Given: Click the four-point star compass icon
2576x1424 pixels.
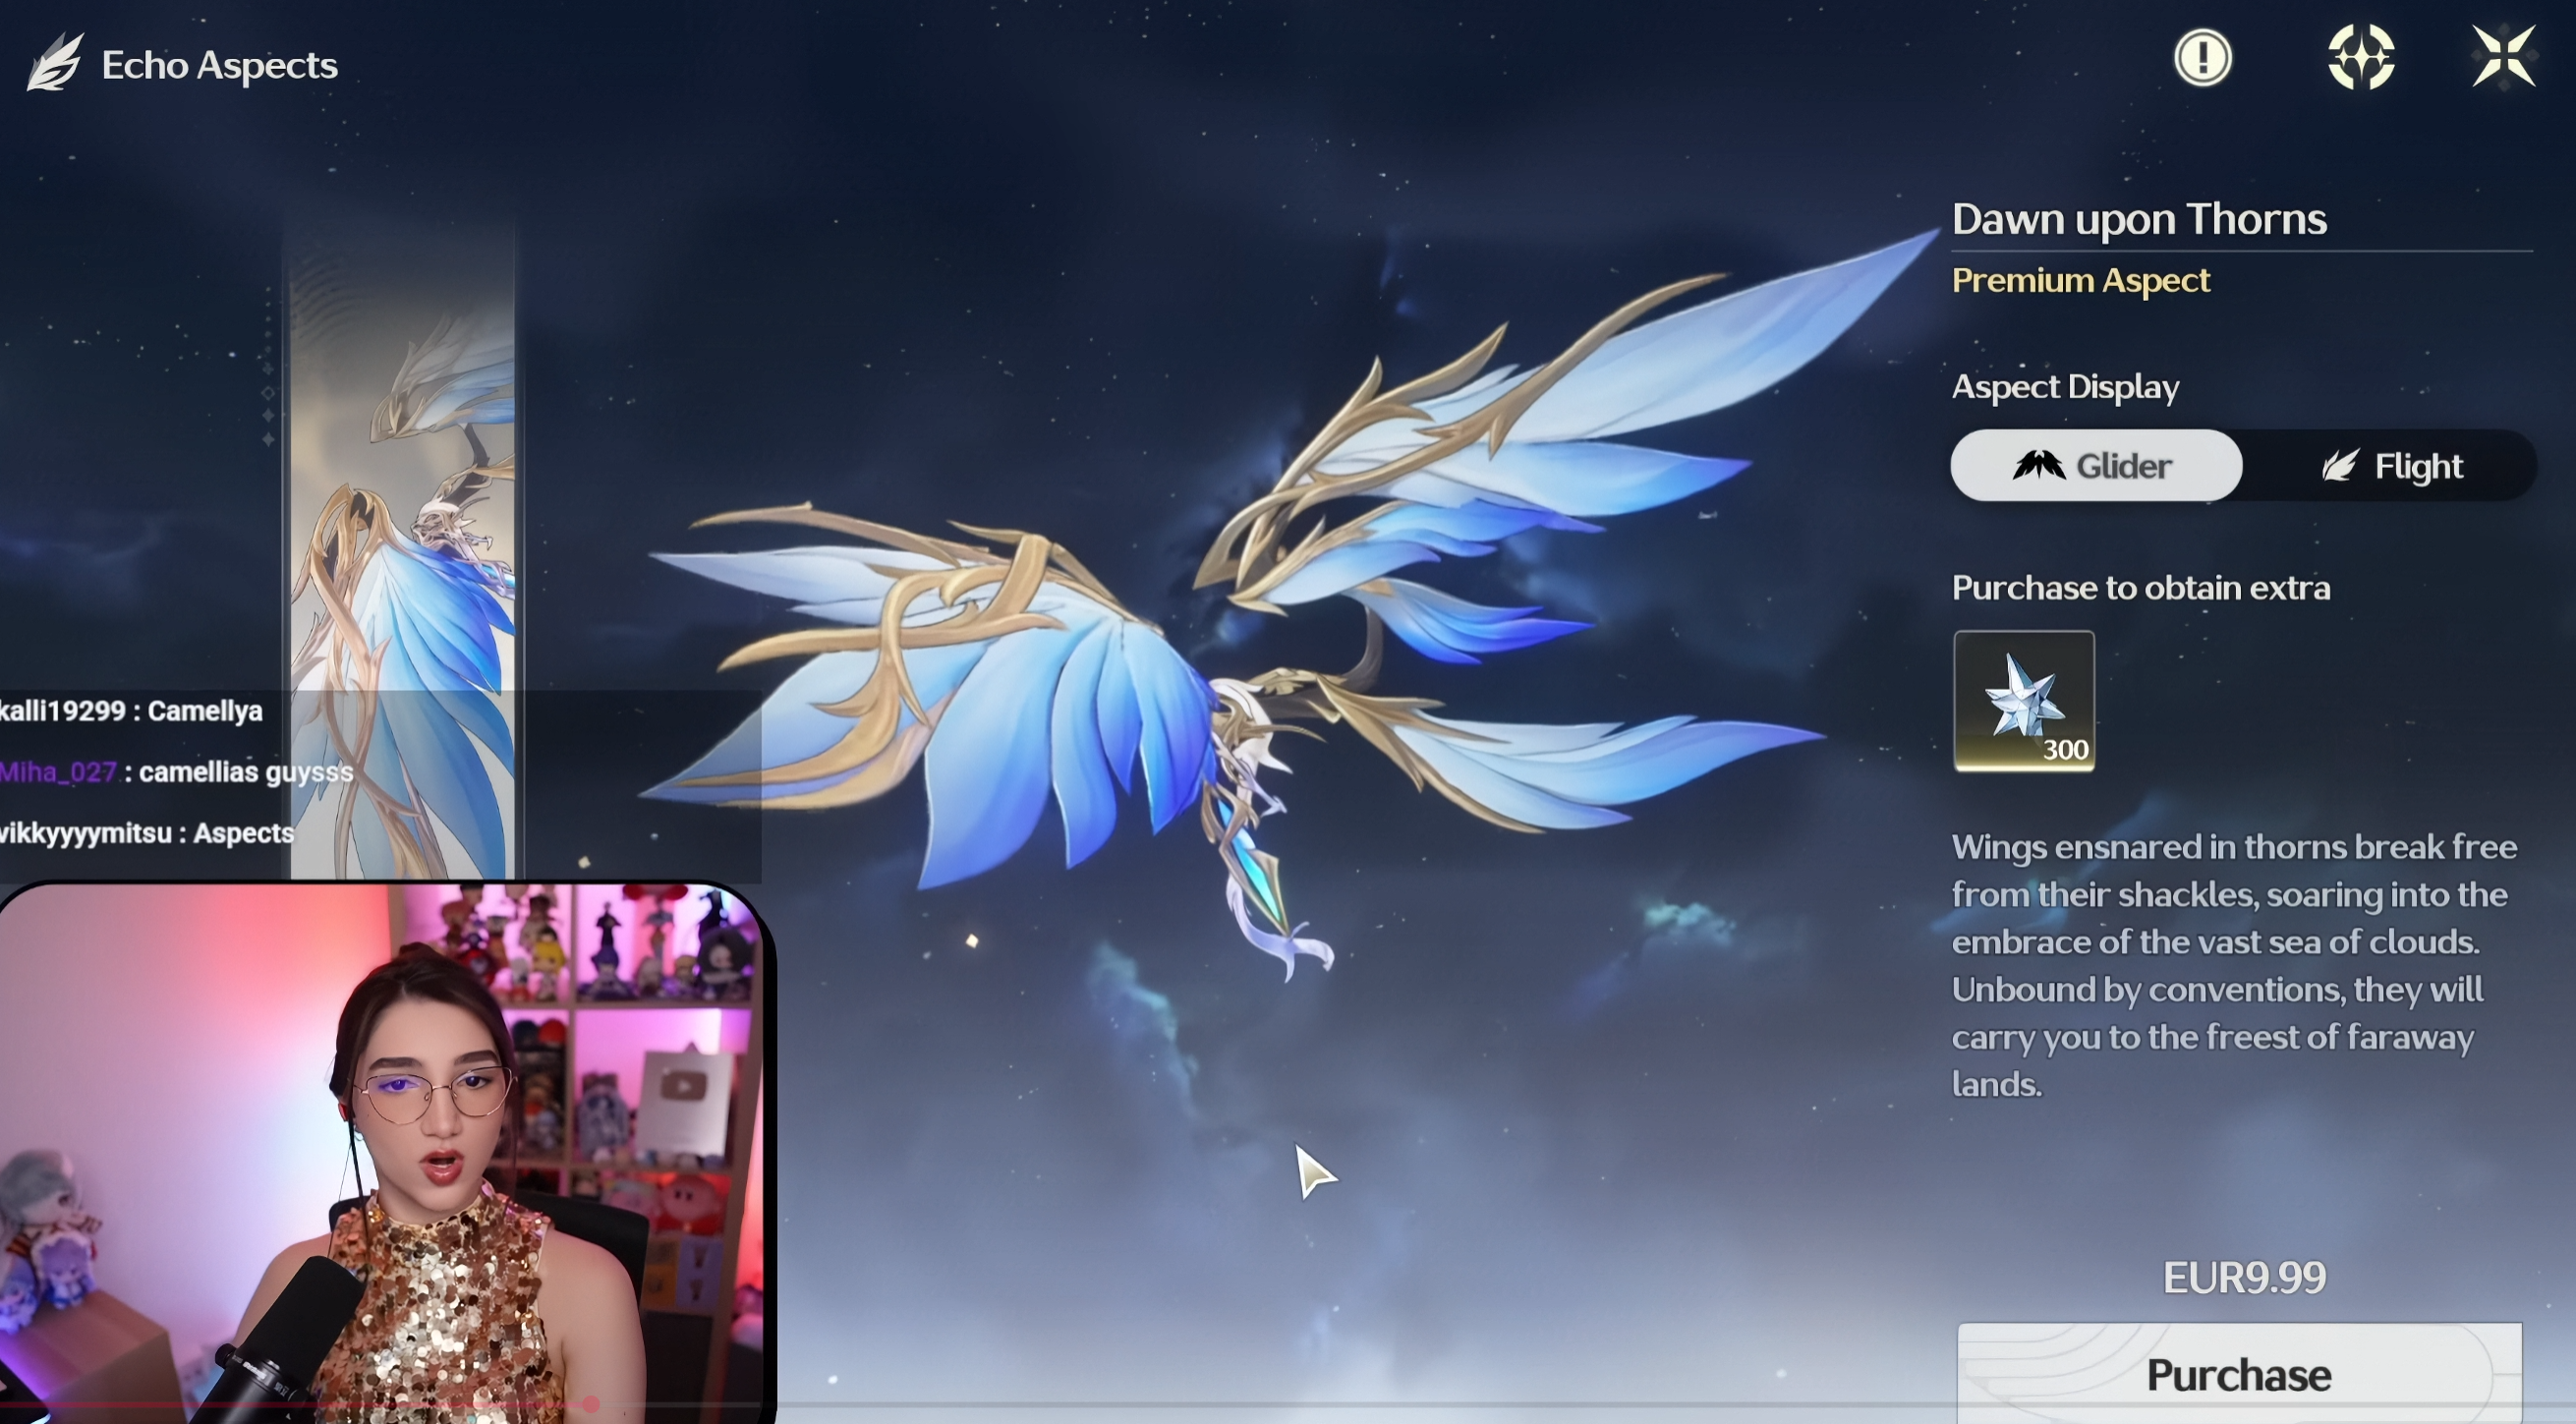Looking at the screenshot, I should pos(2361,57).
